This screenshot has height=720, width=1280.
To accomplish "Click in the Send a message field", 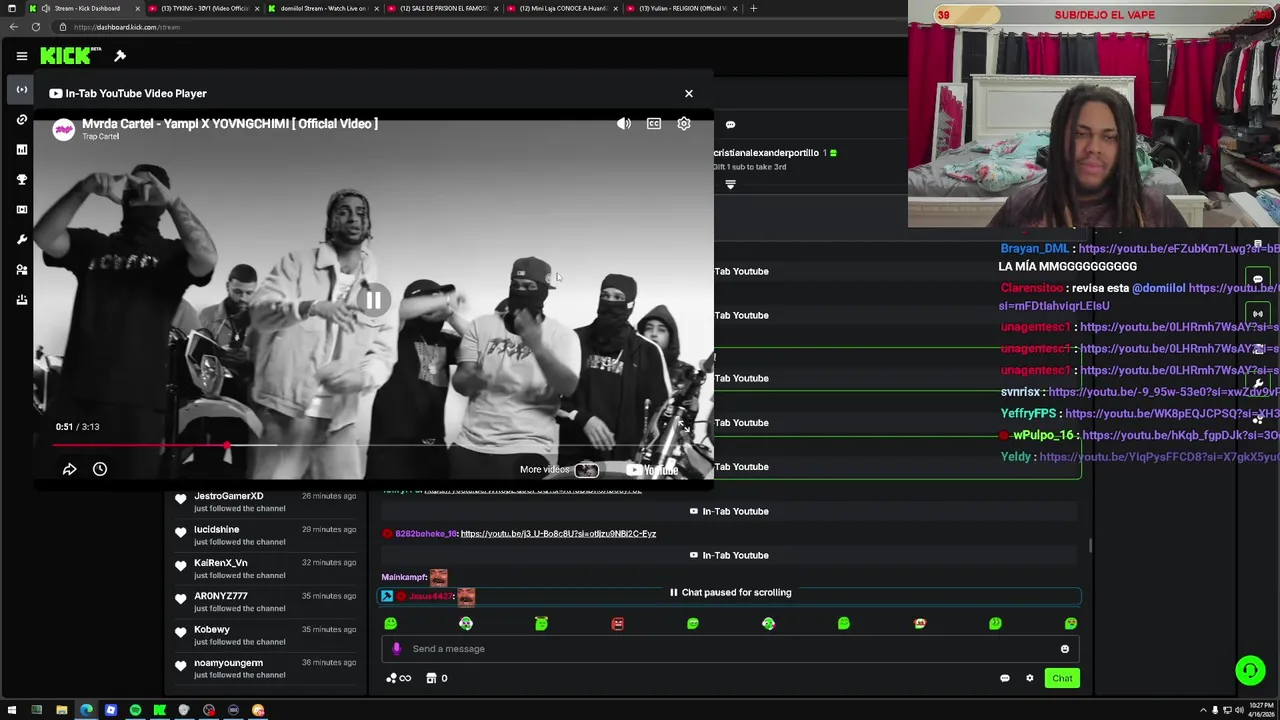I will tap(730, 649).
